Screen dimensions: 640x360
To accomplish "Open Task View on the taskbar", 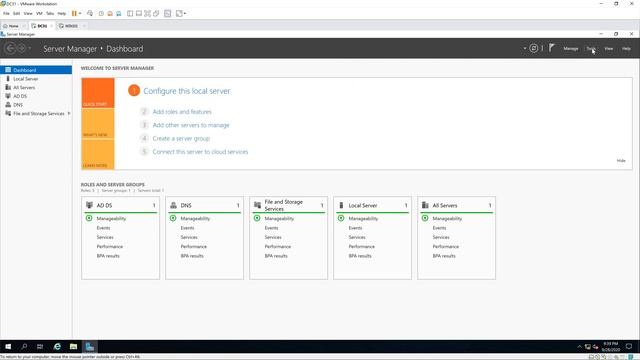I will coord(40,347).
